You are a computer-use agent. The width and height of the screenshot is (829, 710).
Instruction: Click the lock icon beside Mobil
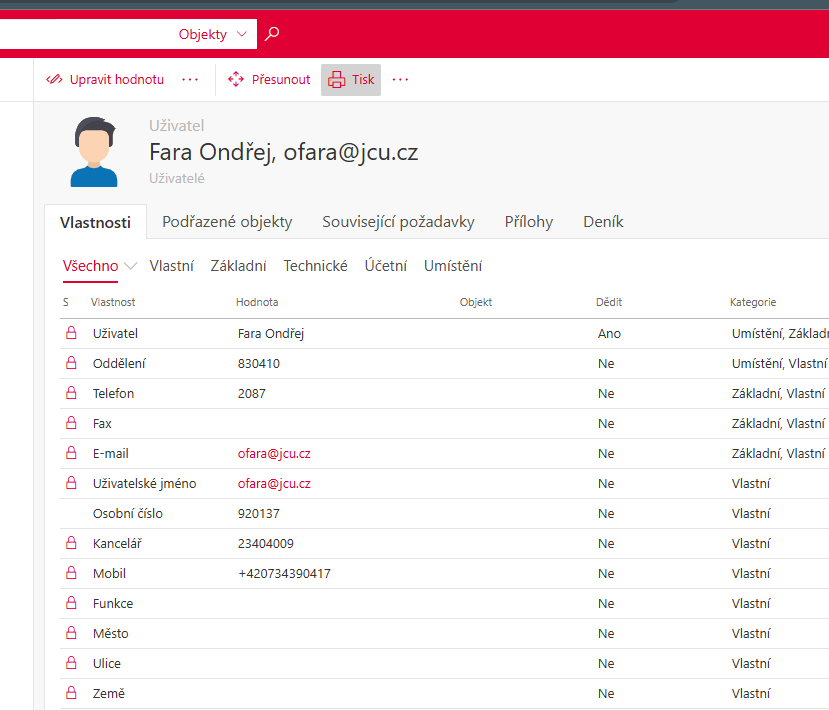click(x=70, y=574)
